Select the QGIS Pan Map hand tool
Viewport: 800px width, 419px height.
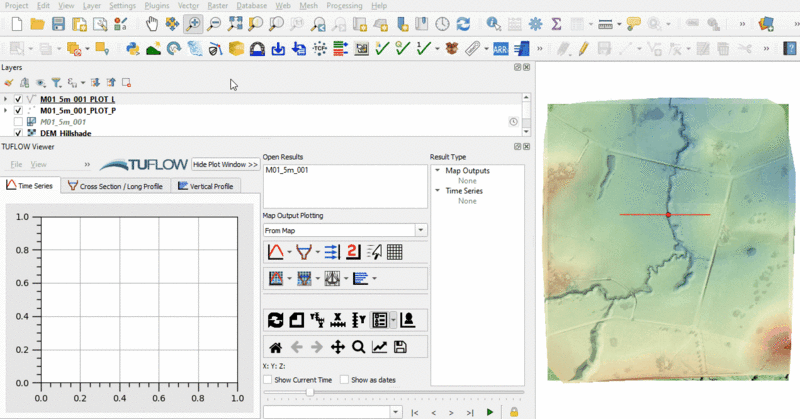[151, 23]
